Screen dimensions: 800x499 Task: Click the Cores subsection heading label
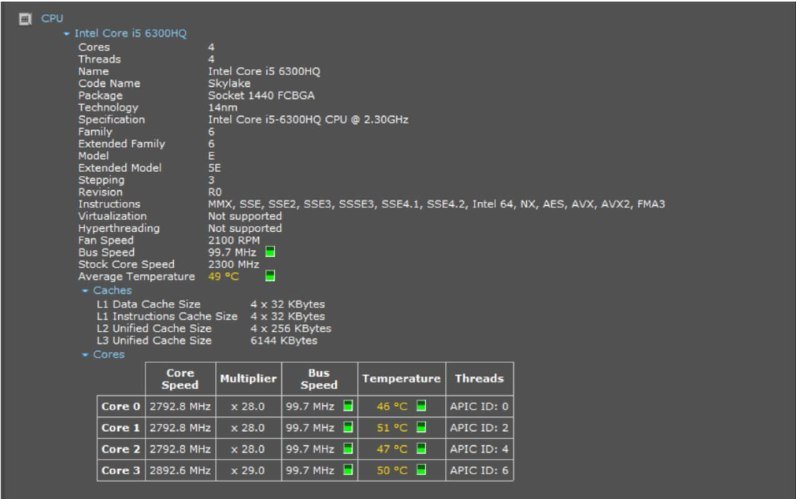(109, 354)
